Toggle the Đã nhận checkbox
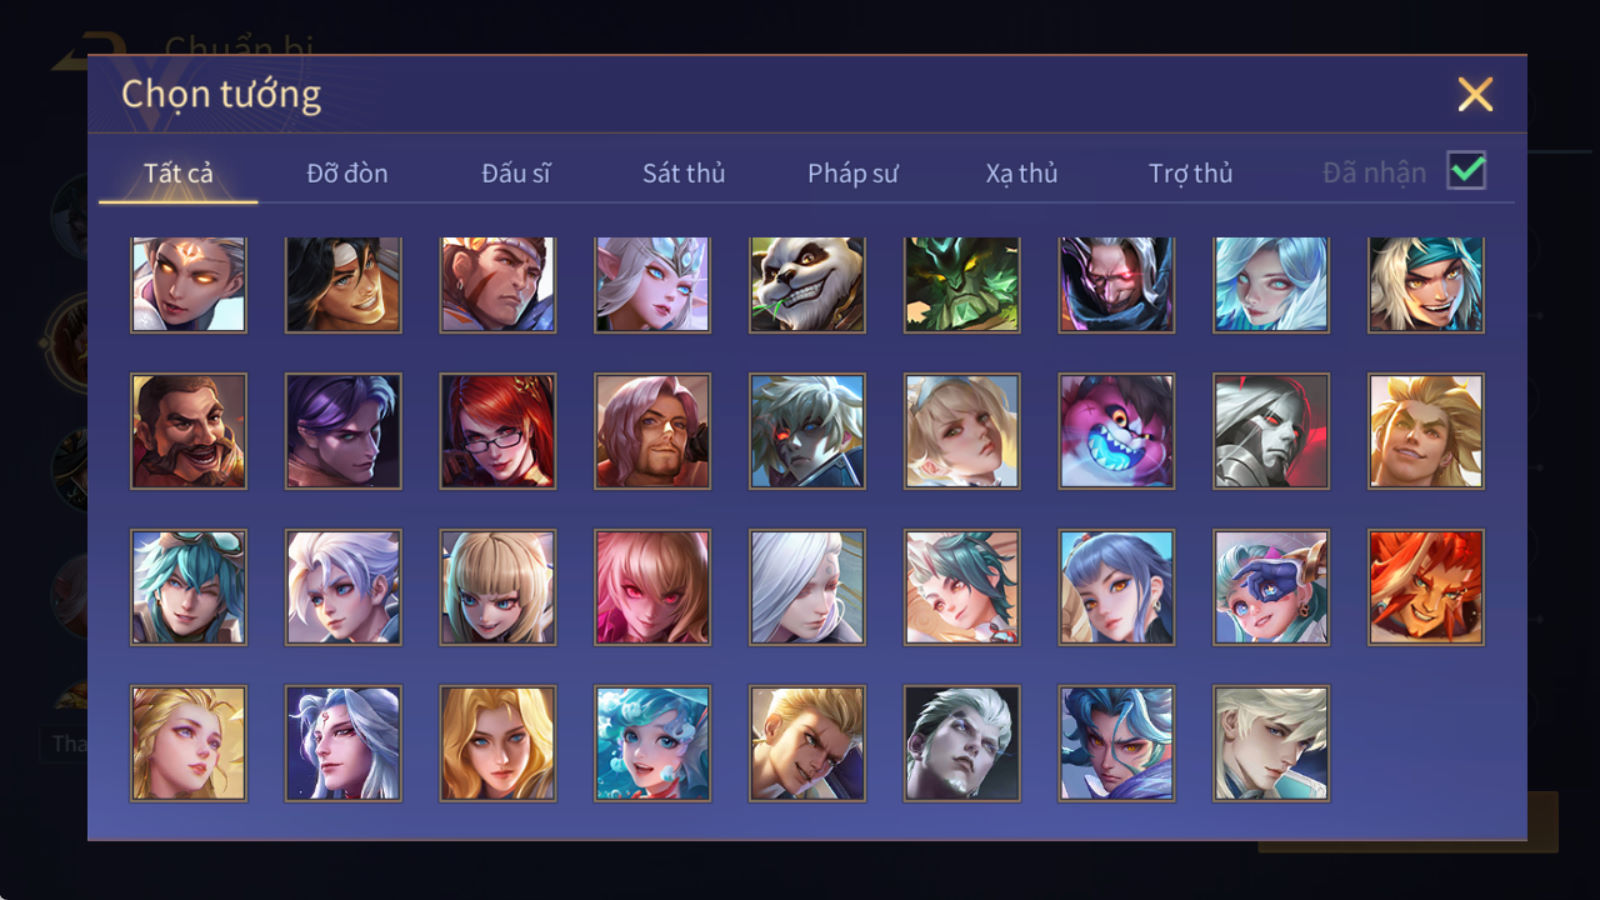 (1466, 171)
